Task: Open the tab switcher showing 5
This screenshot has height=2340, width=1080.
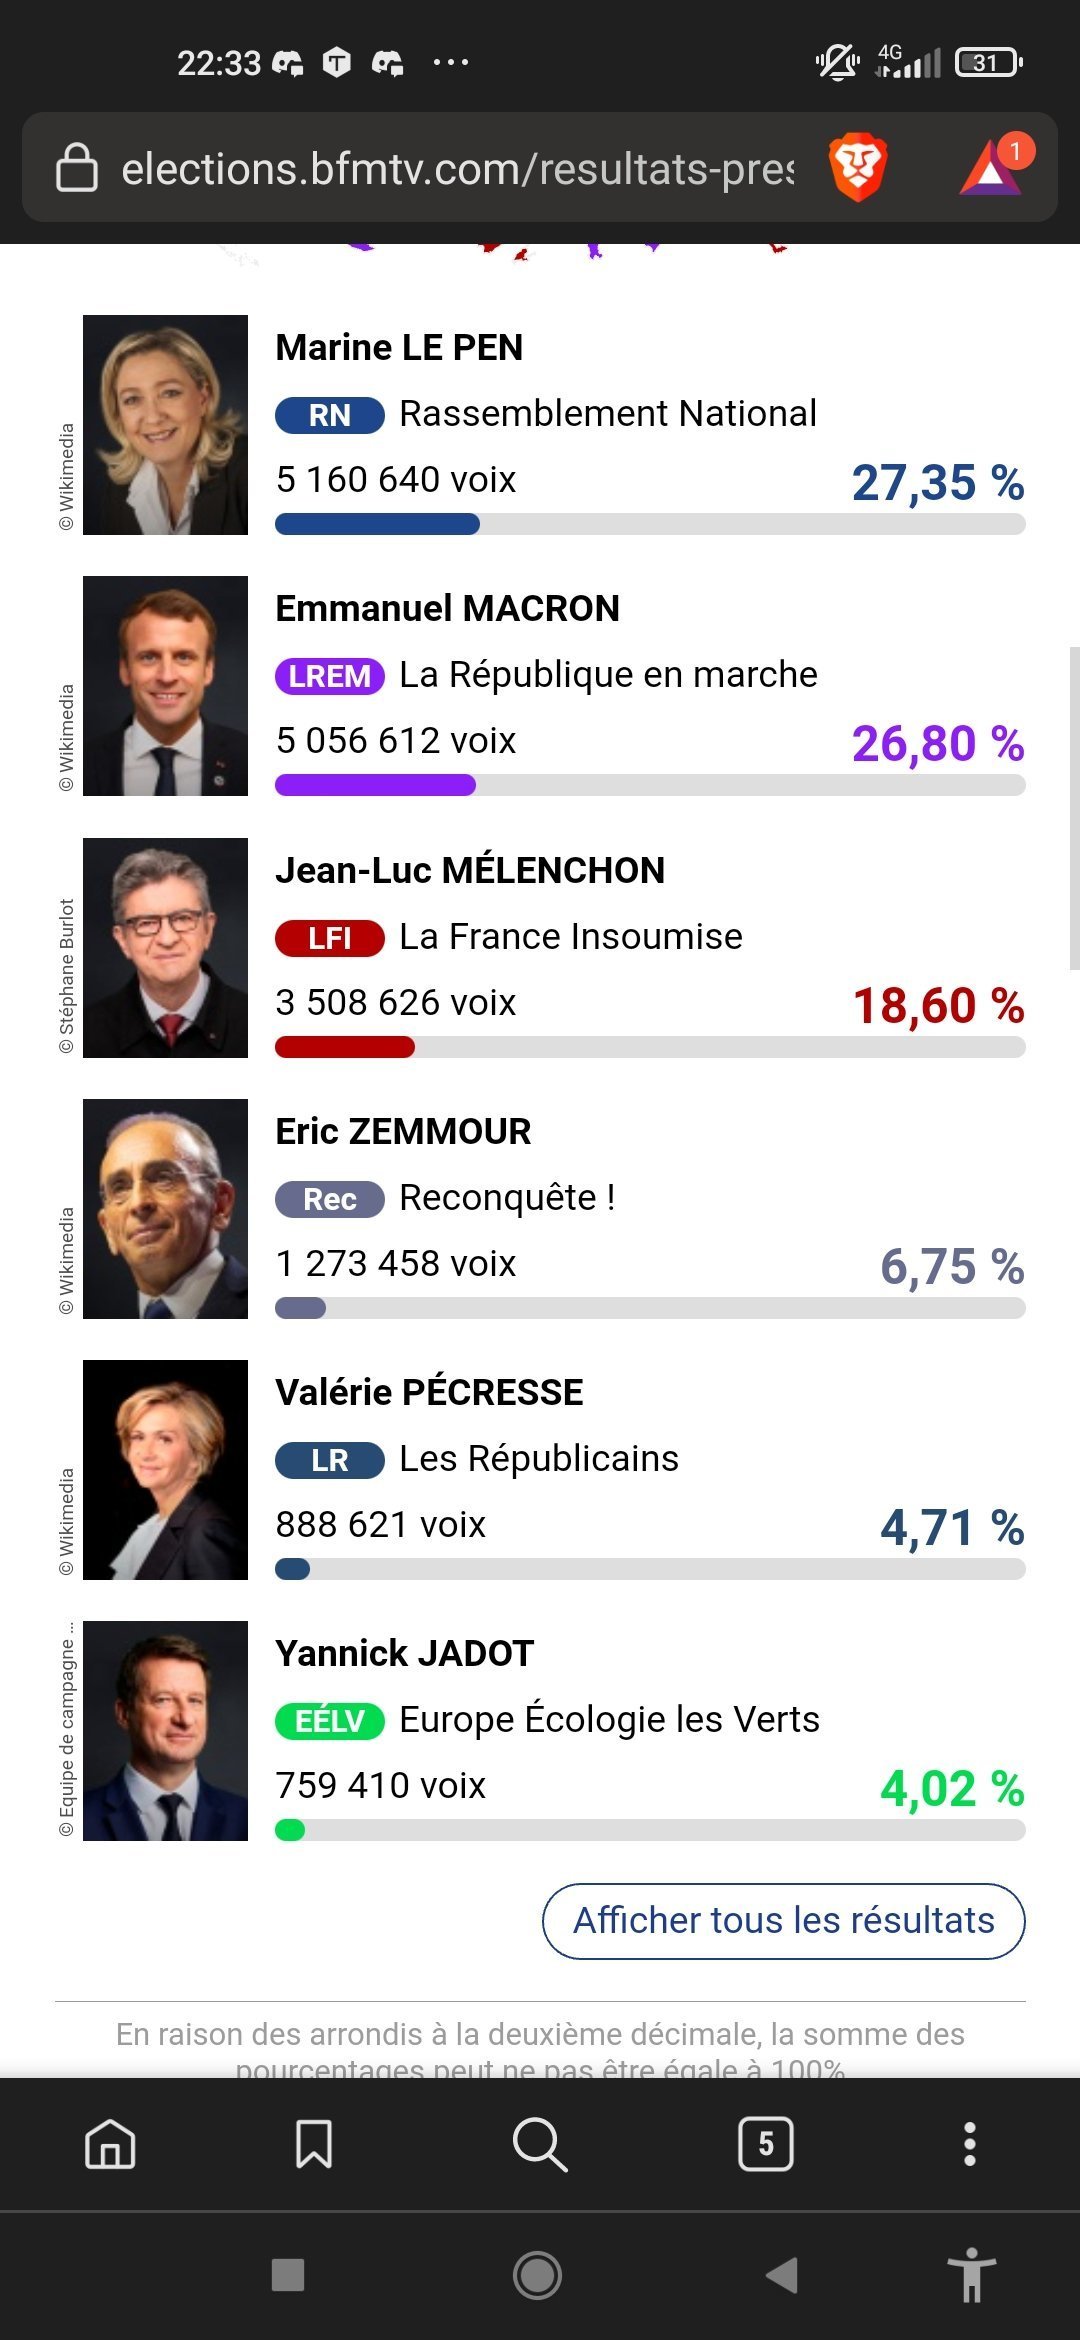Action: click(766, 2144)
